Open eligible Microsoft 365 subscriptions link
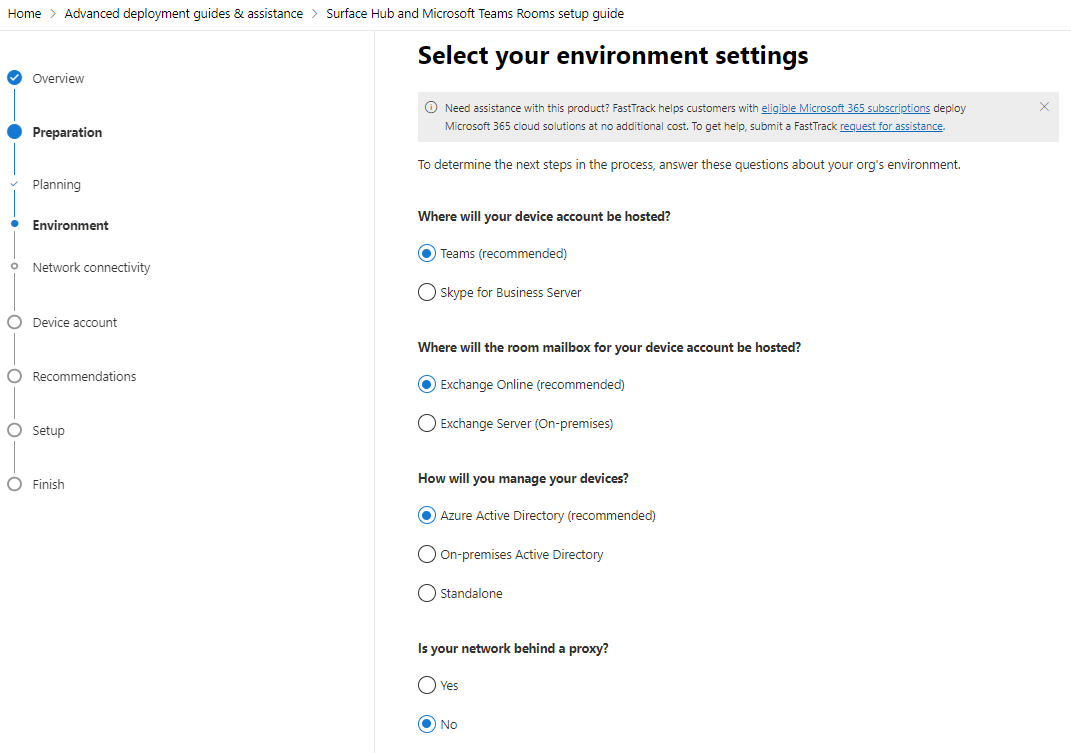 tap(845, 108)
